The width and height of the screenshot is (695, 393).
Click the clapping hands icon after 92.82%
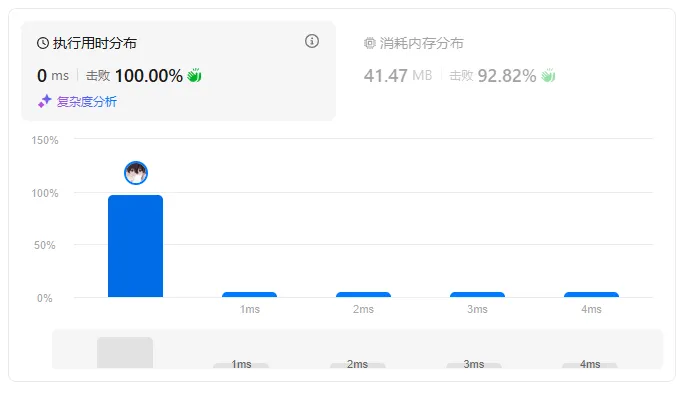click(x=548, y=75)
